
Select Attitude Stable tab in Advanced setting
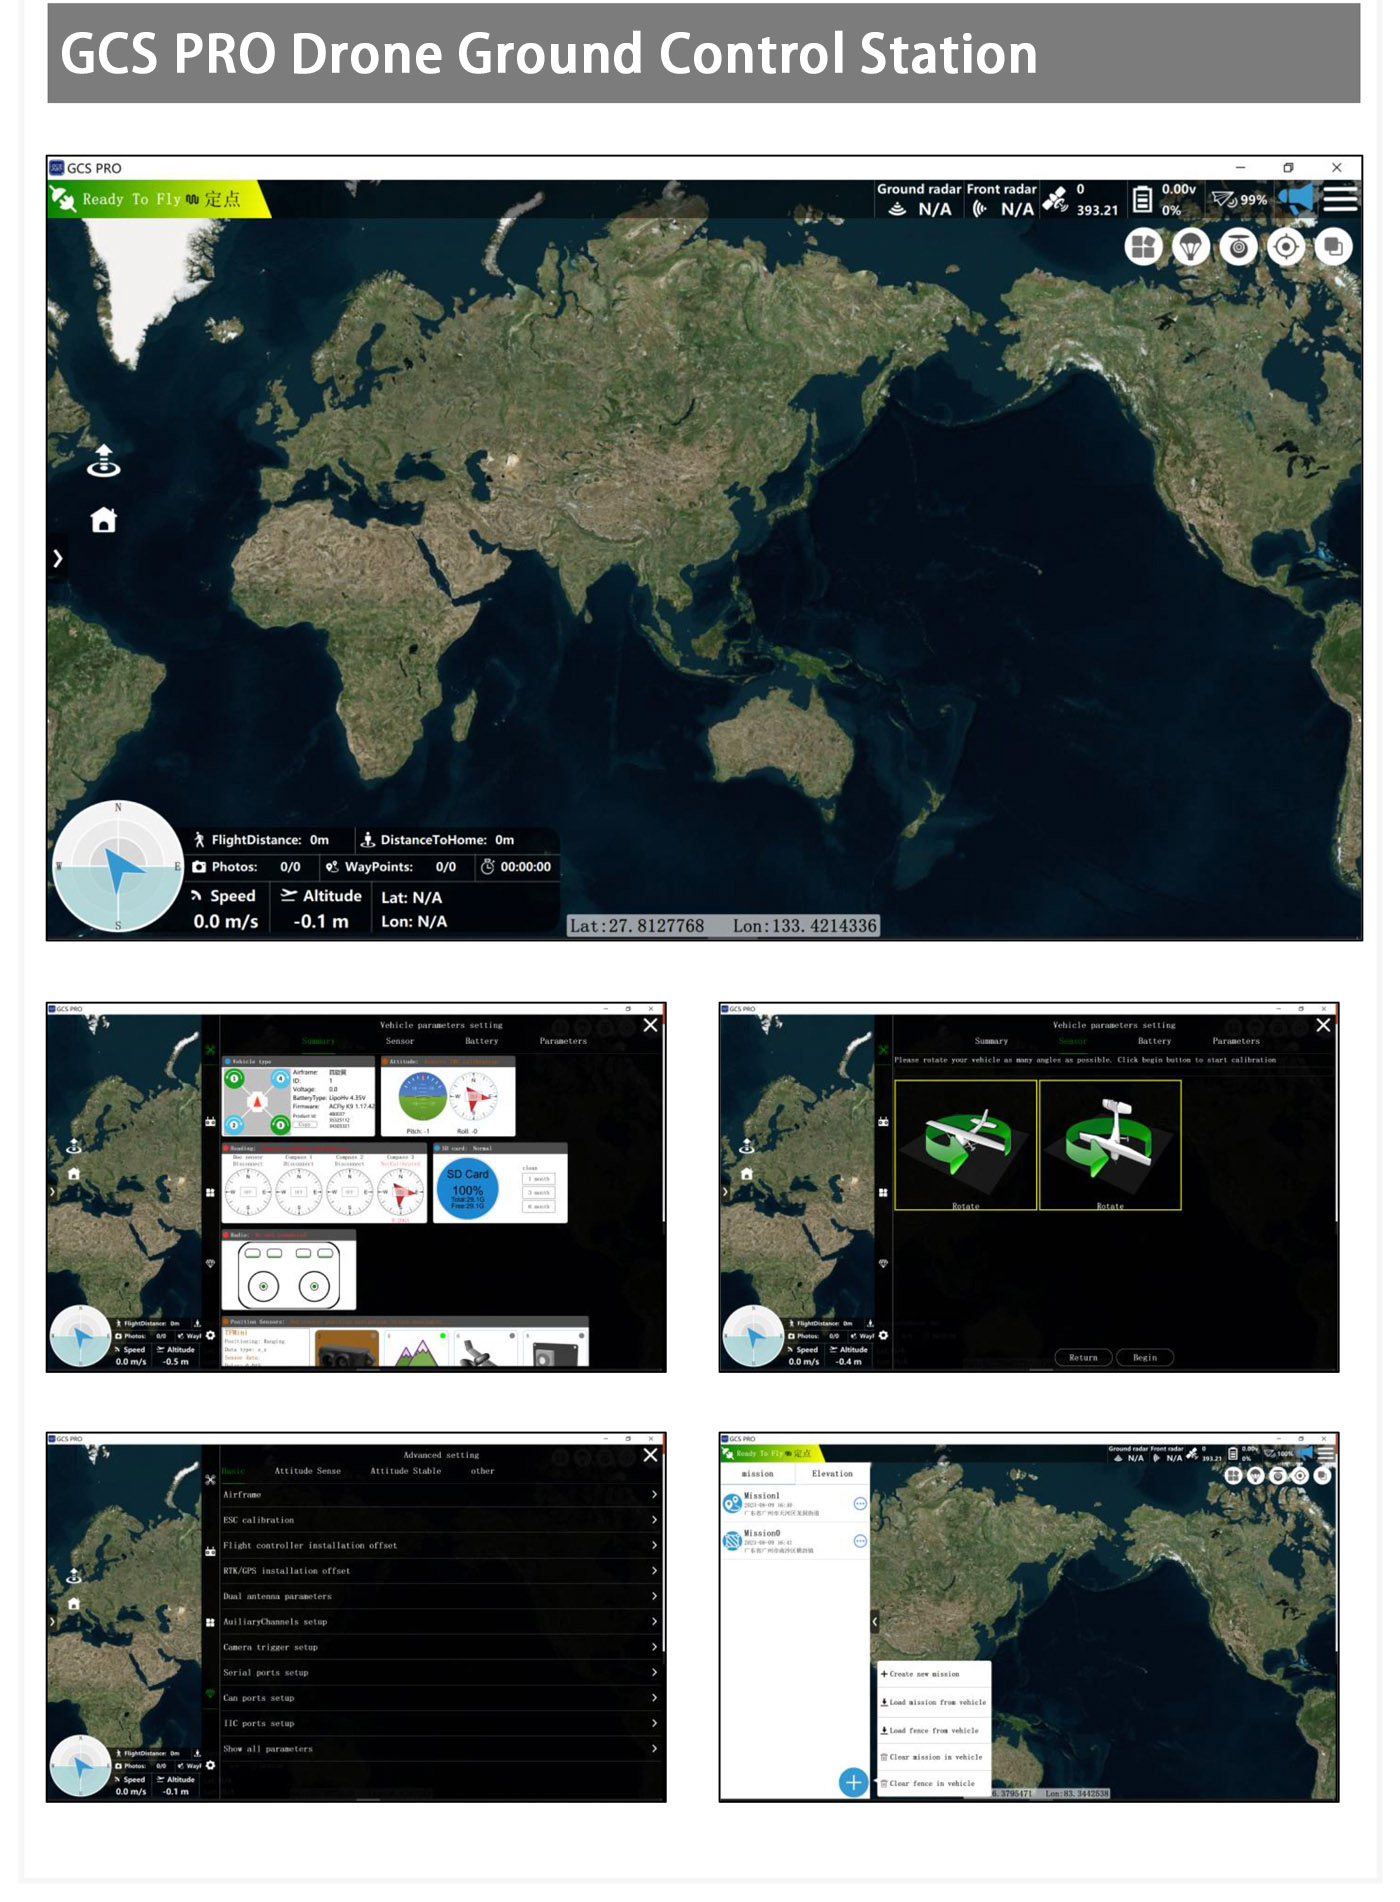[x=405, y=1471]
